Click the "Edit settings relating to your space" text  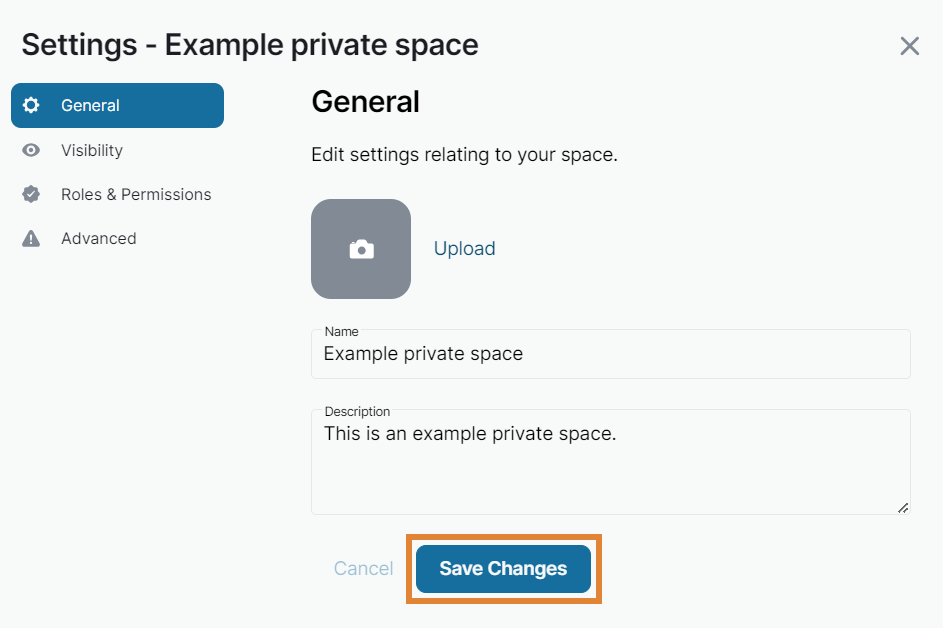[x=464, y=156]
